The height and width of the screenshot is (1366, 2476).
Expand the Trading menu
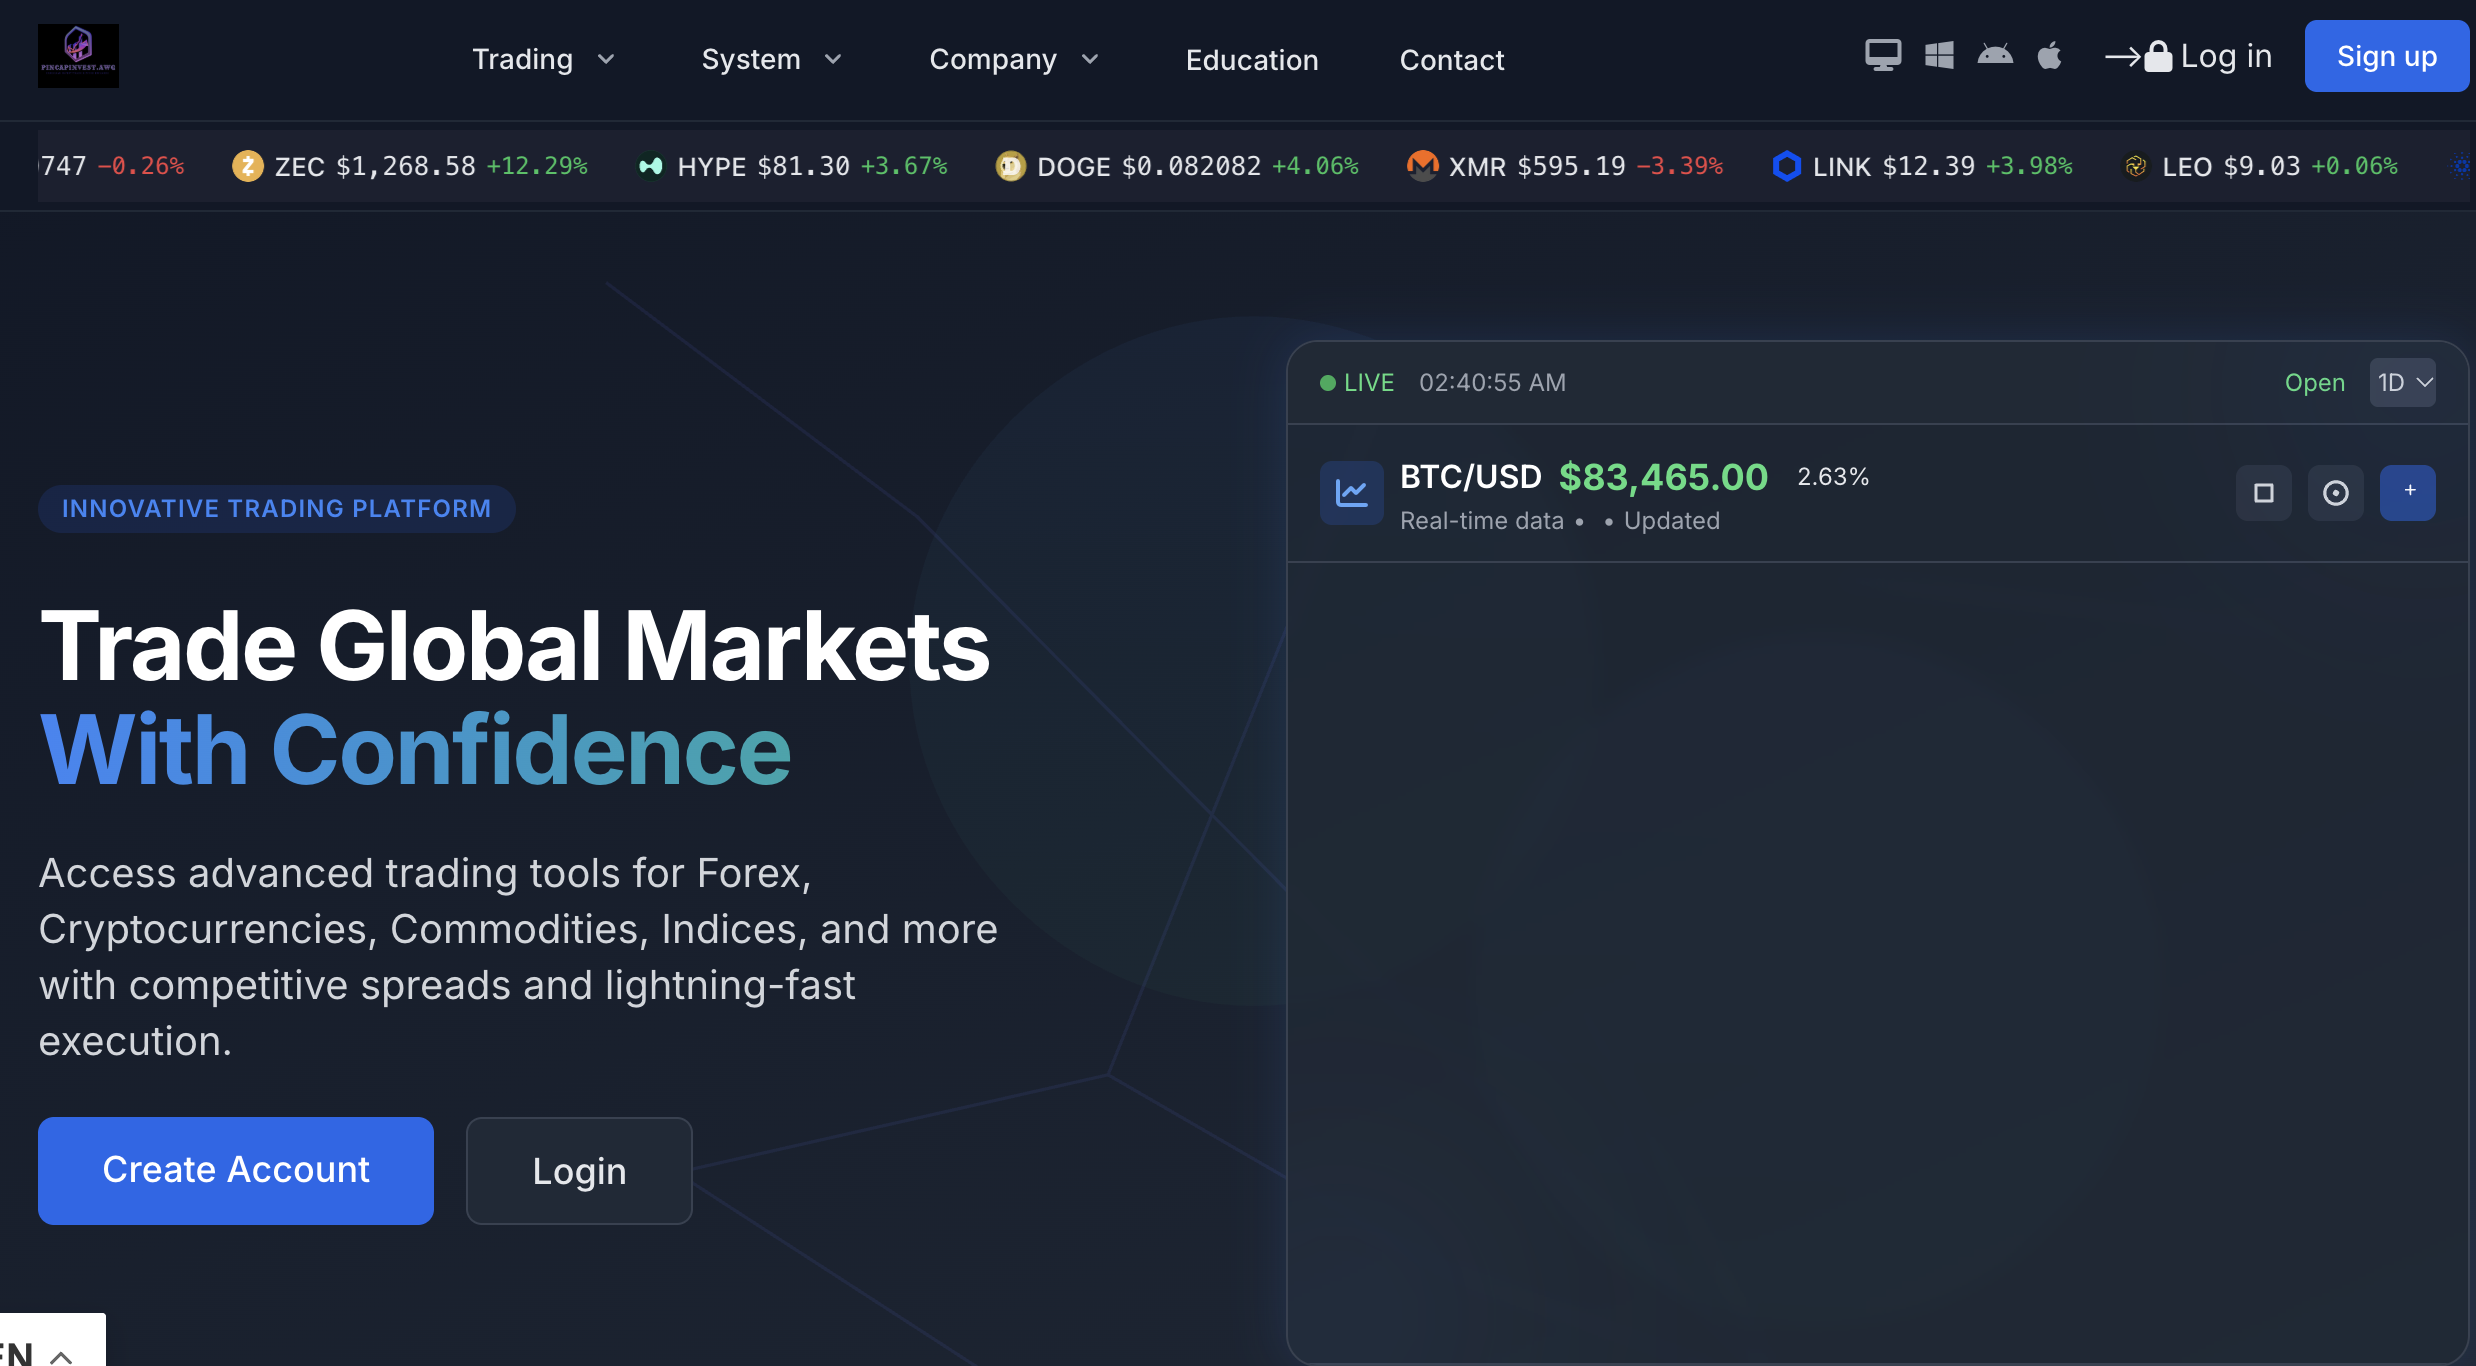[543, 60]
